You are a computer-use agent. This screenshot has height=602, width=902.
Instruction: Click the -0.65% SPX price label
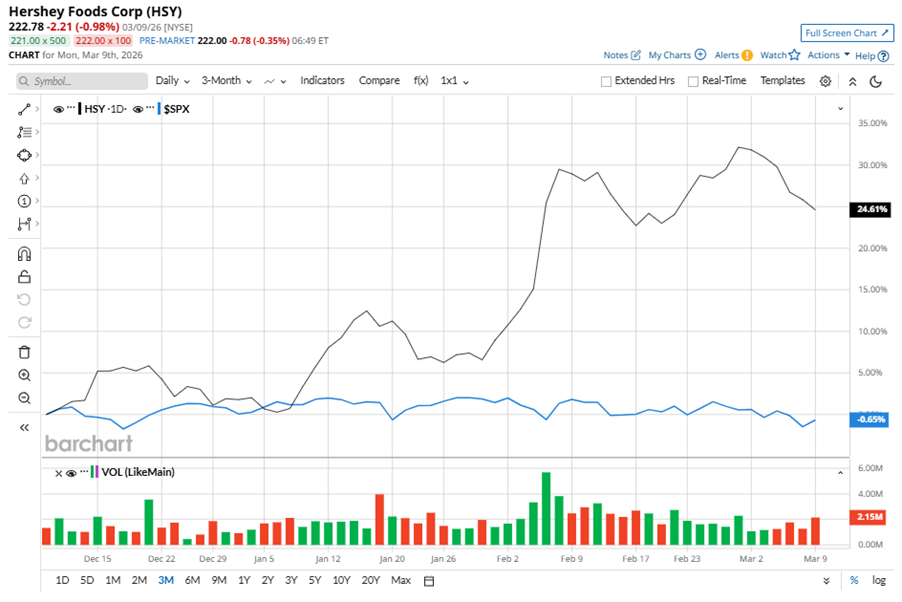point(870,420)
